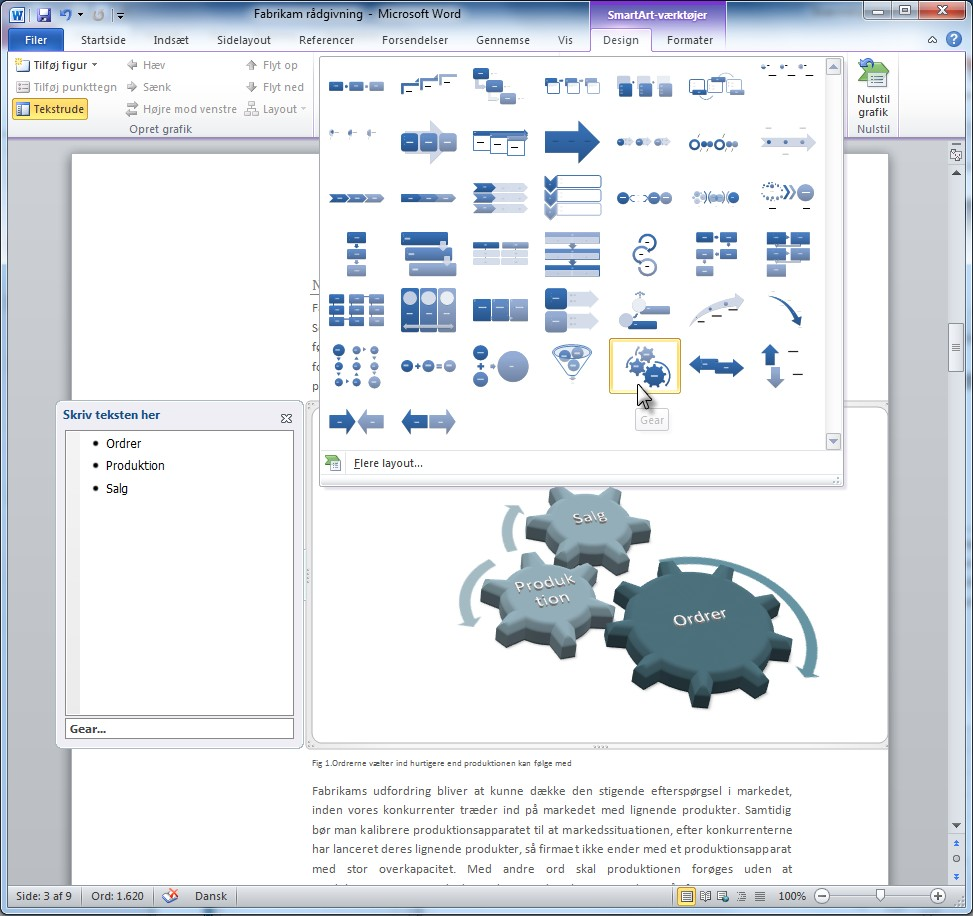The image size is (973, 916).
Task: Click Ord: 1.620 word count
Action: [117, 896]
